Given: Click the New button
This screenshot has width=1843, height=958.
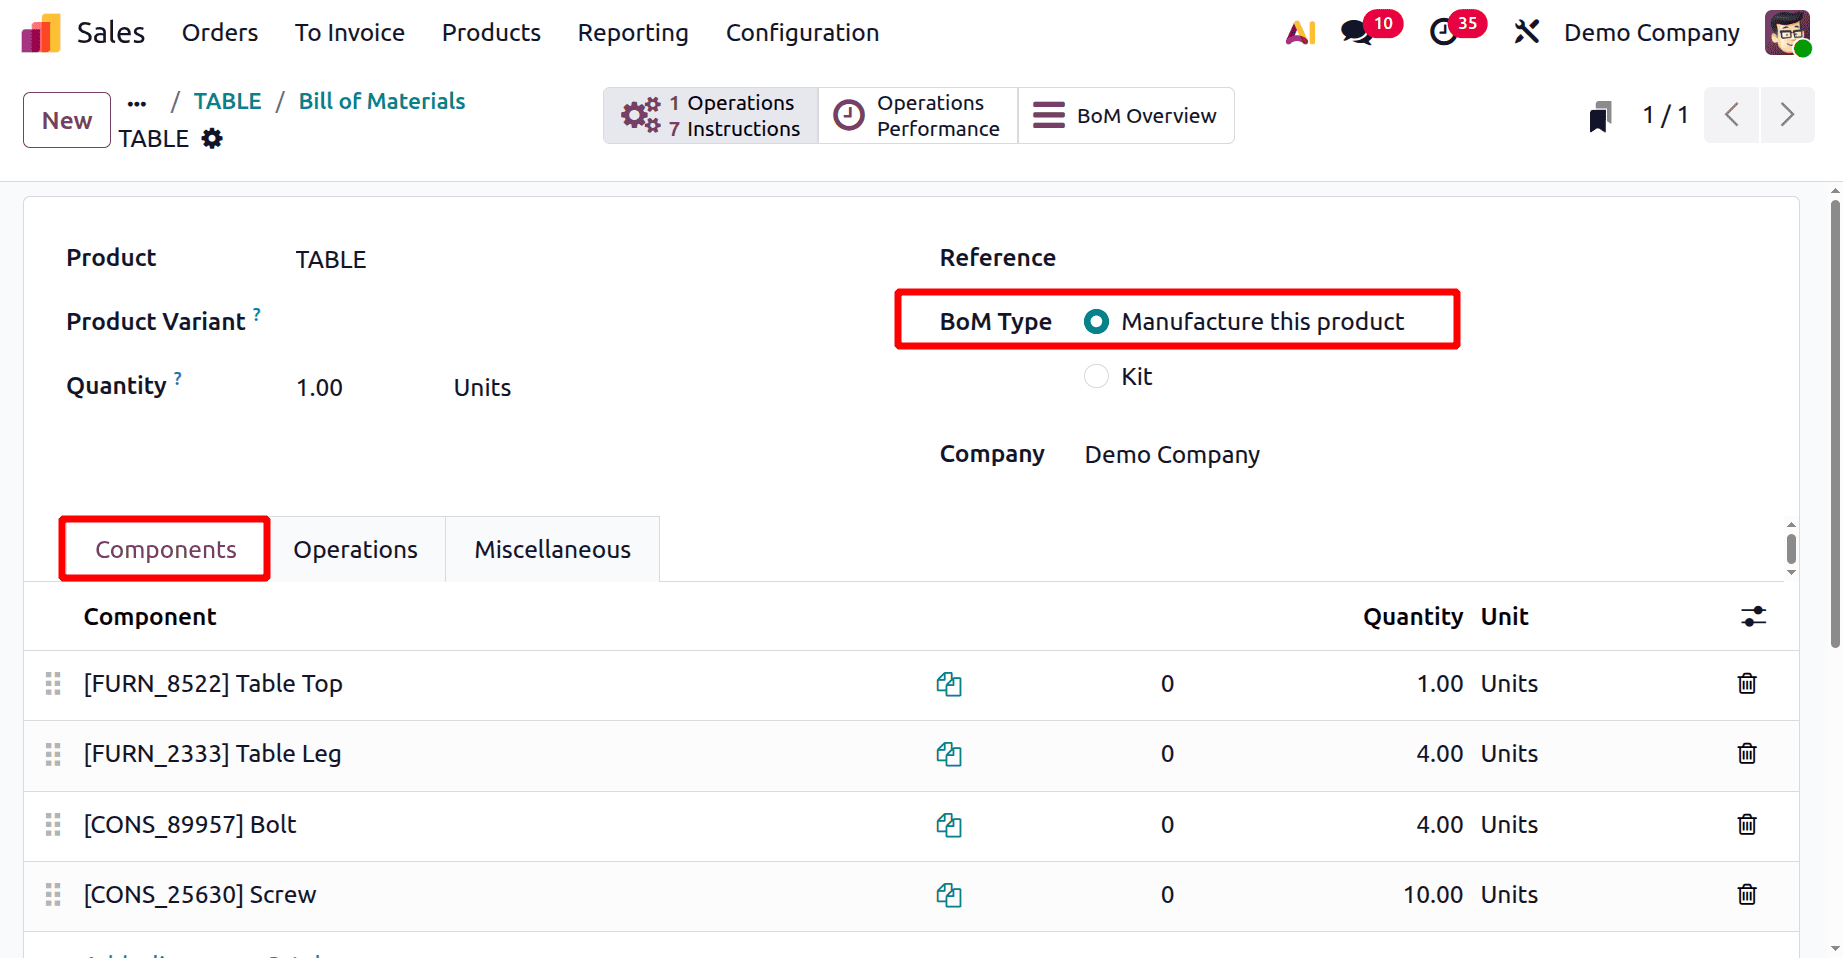Looking at the screenshot, I should pos(66,119).
